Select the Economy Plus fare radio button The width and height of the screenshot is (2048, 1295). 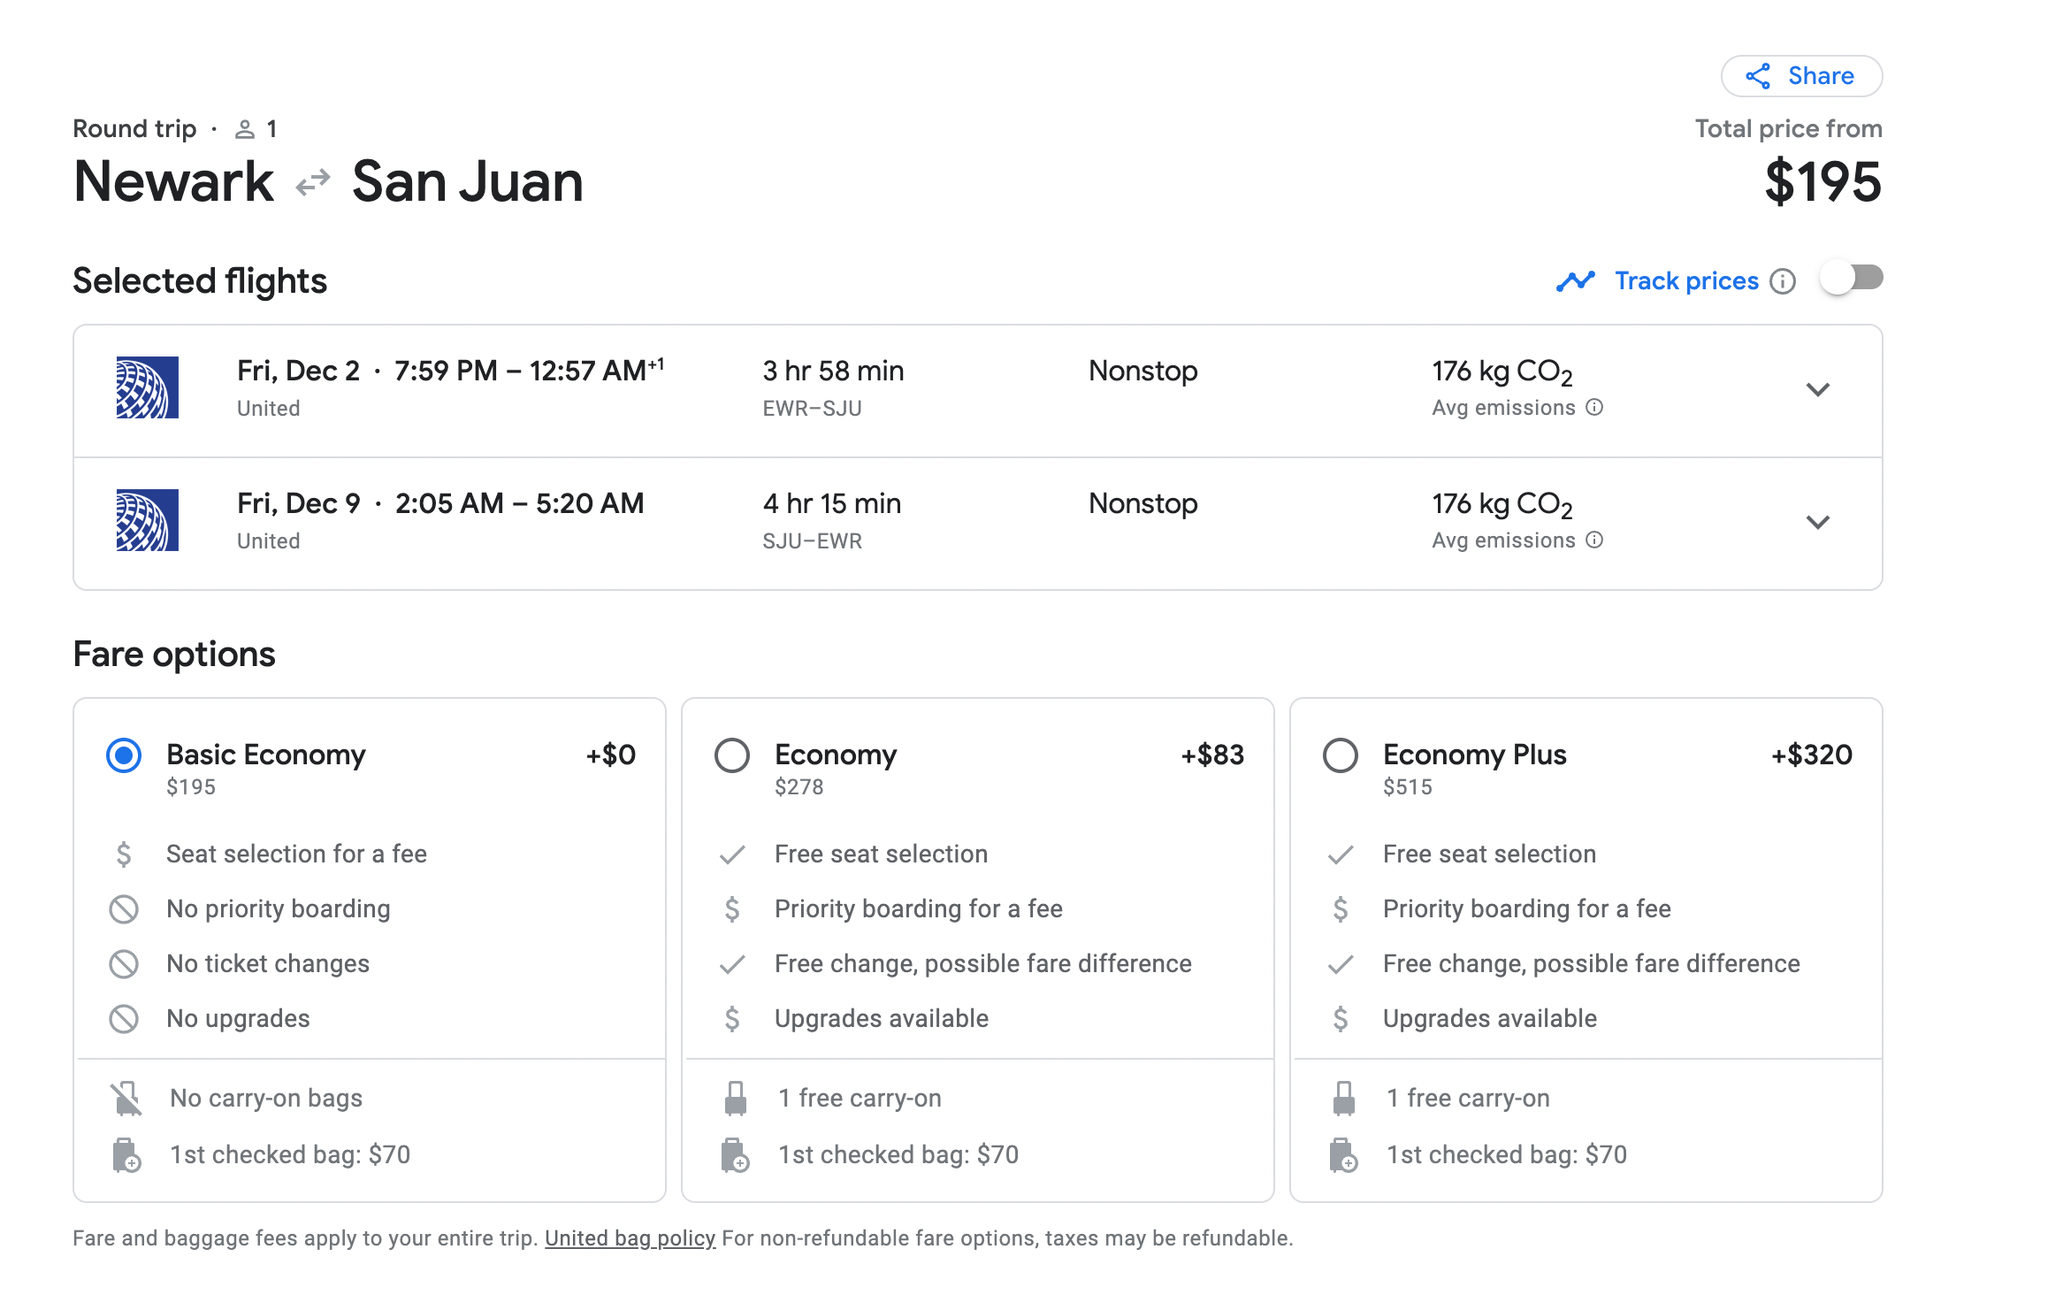tap(1341, 756)
